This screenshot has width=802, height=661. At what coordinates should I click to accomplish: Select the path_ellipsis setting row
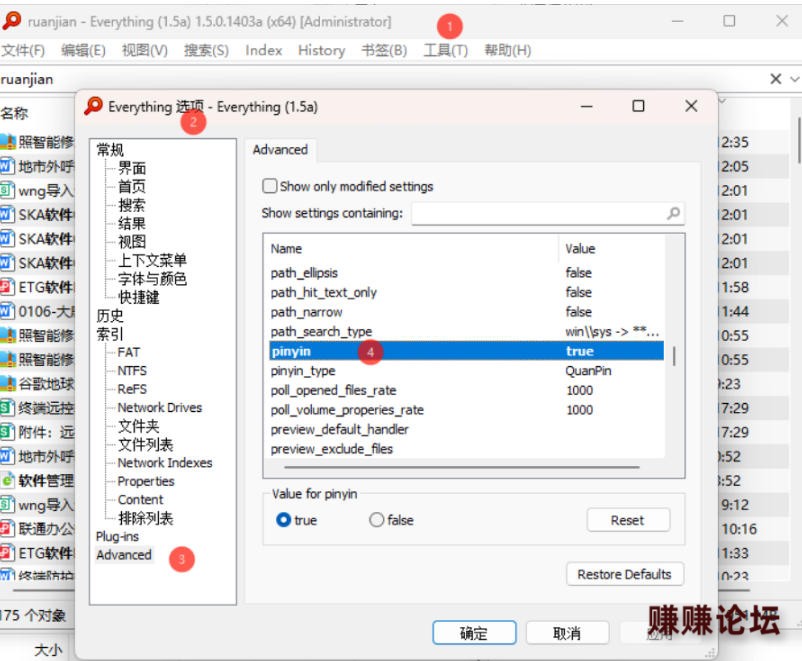click(x=466, y=273)
